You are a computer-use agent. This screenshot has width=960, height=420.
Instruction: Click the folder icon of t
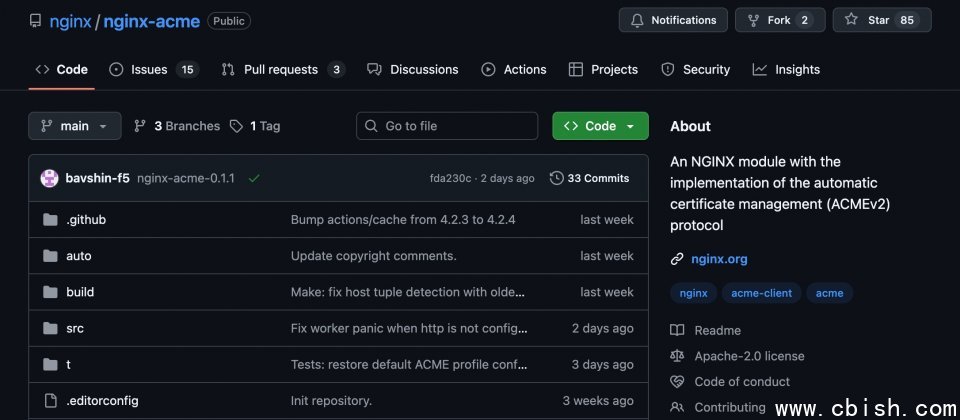point(50,364)
